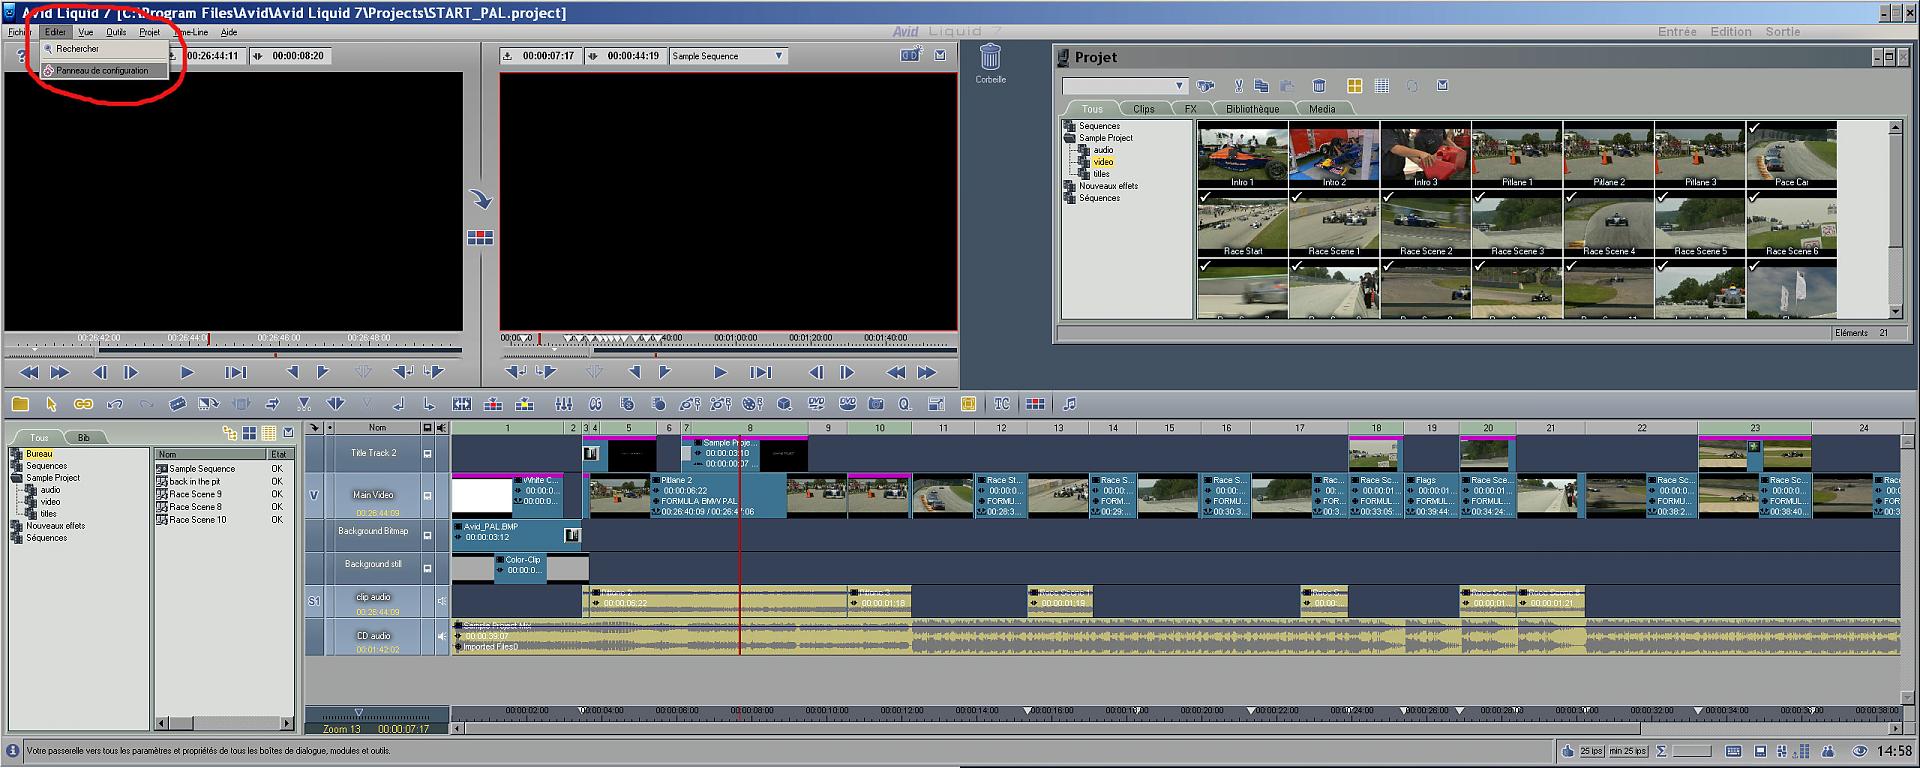The width and height of the screenshot is (1920, 768).
Task: Click the binoculars search icon in Projet
Action: click(1206, 86)
